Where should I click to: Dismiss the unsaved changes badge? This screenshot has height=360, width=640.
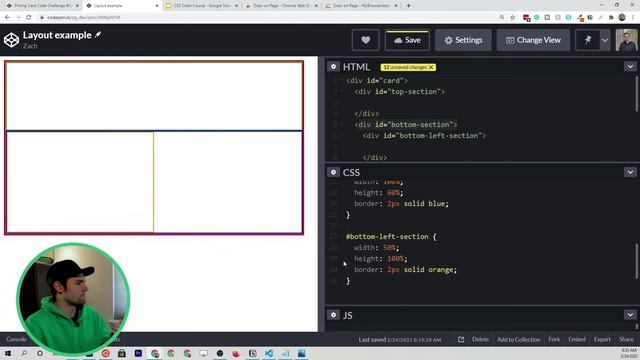click(x=431, y=67)
